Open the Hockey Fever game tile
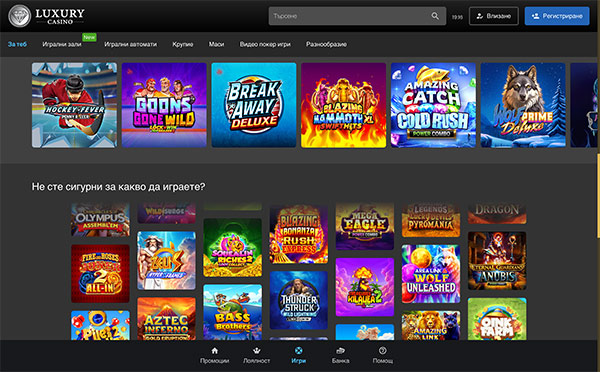This screenshot has height=372, width=600. point(75,105)
